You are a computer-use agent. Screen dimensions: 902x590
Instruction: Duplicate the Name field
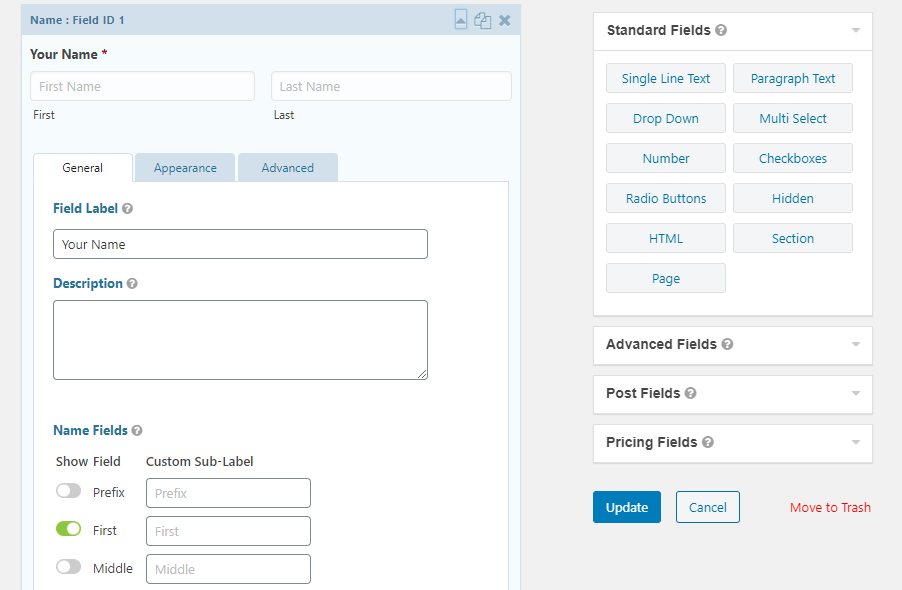[x=483, y=19]
